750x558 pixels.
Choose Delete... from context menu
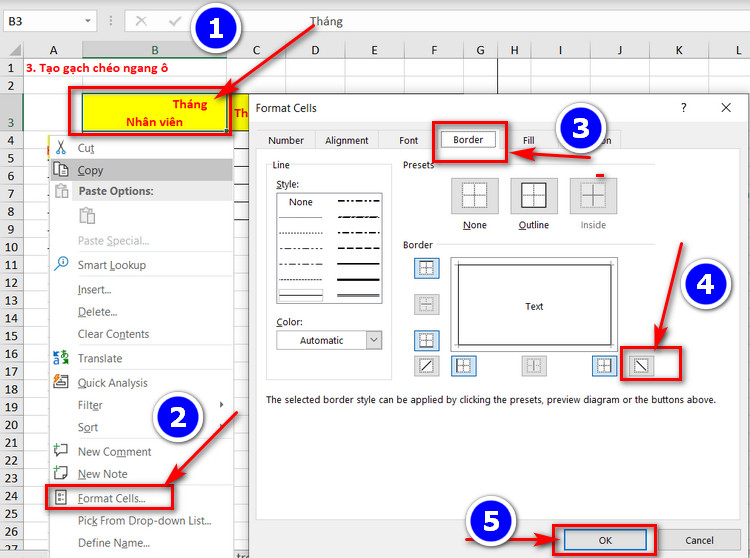tap(98, 312)
